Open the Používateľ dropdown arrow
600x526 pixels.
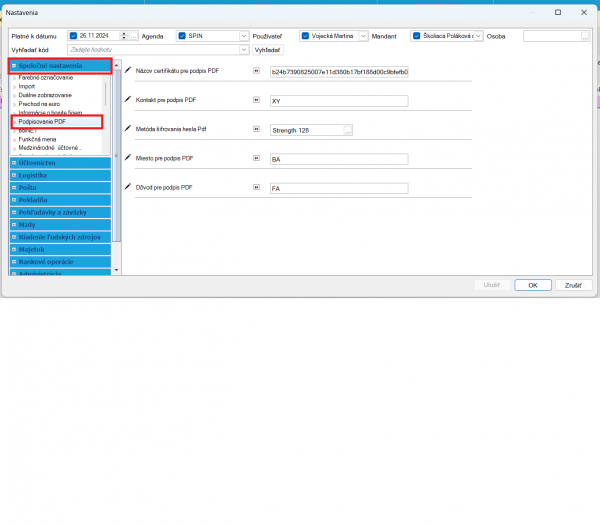click(x=363, y=36)
